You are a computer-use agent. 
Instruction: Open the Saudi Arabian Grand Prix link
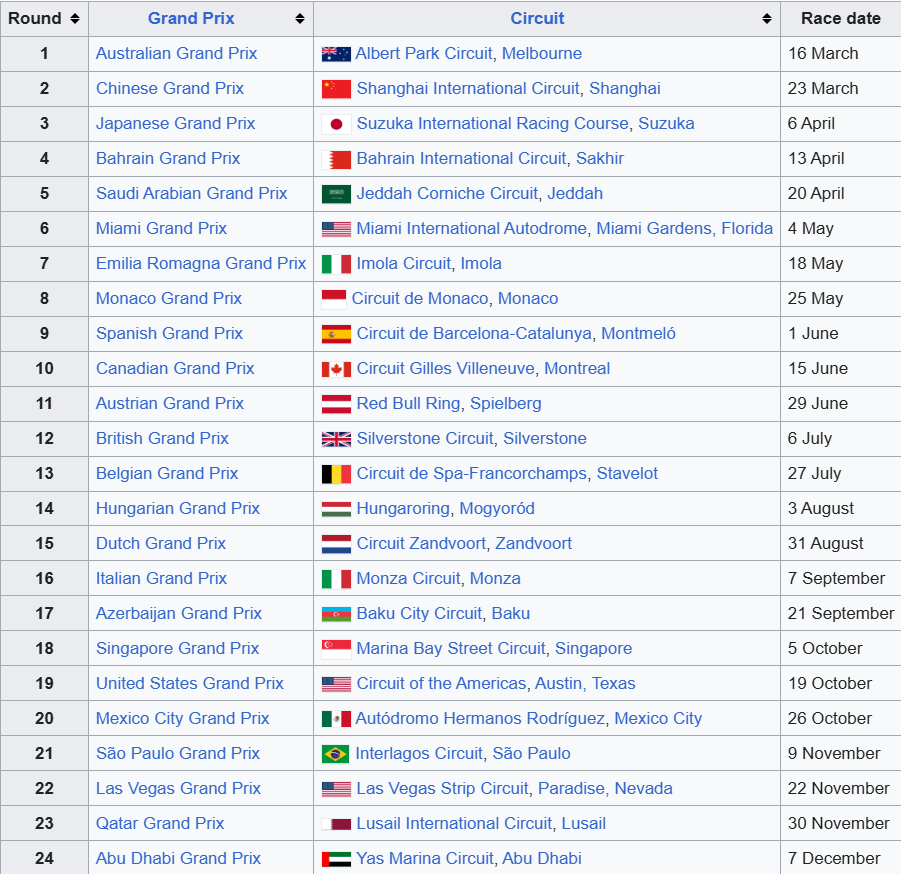pyautogui.click(x=191, y=194)
